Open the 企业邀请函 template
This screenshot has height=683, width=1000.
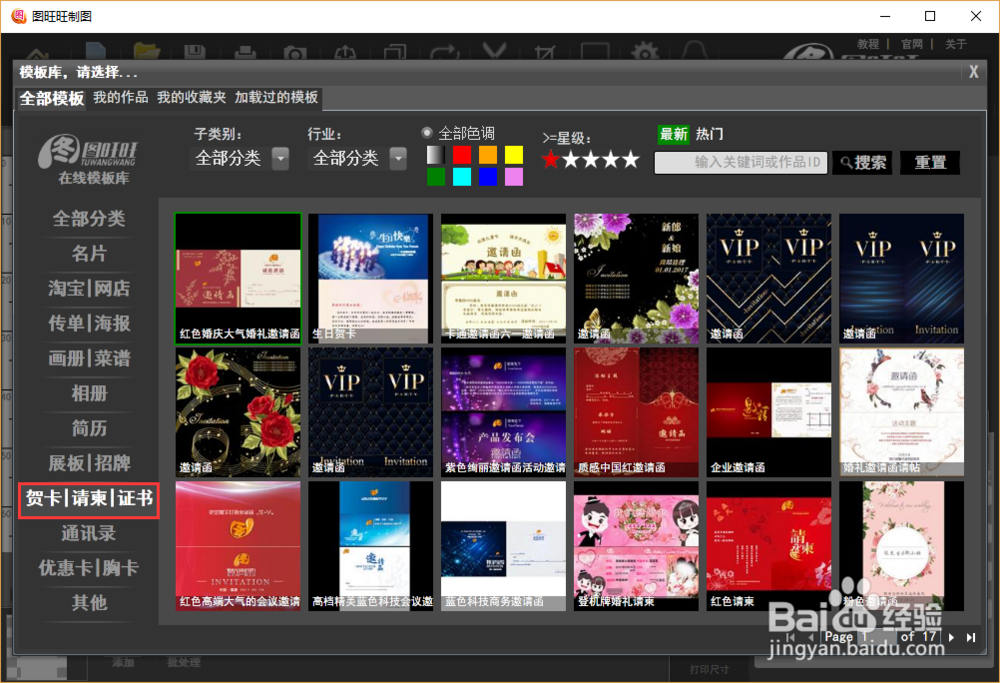(768, 412)
